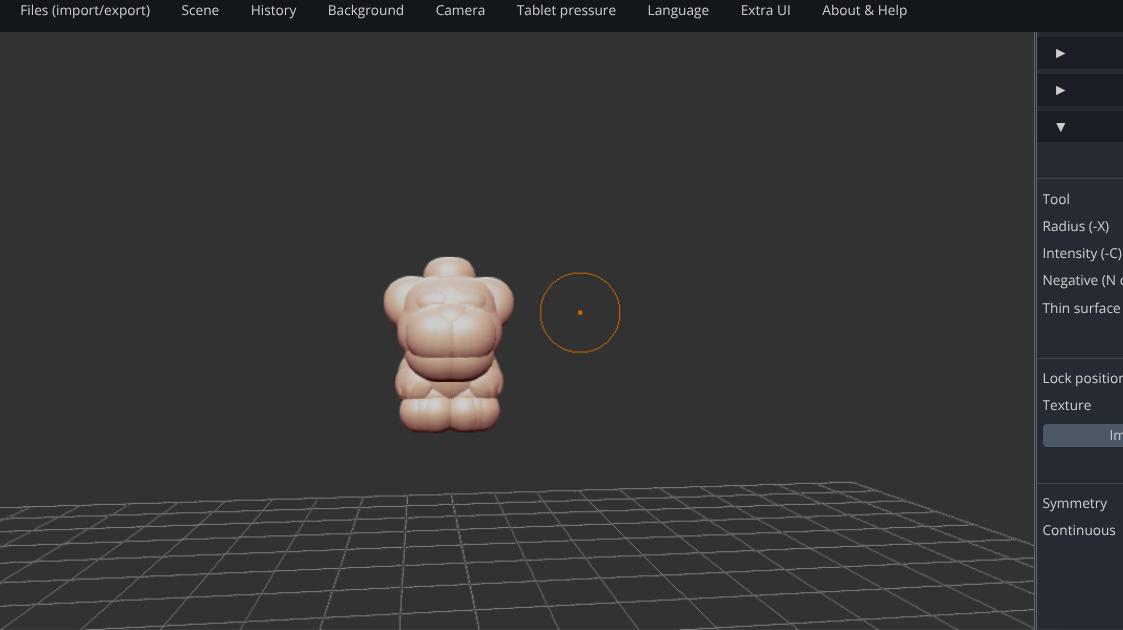Screen dimensions: 1123x630
Task: Collapse the expanded panel with the down arrow
Action: [1061, 127]
